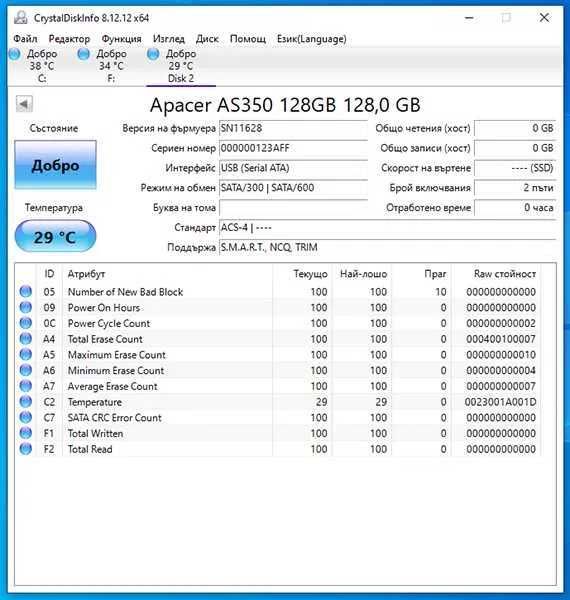This screenshot has width=570, height=600.
Task: Click the transfer mode field SATA/300 | SATA/600
Action: tap(293, 188)
